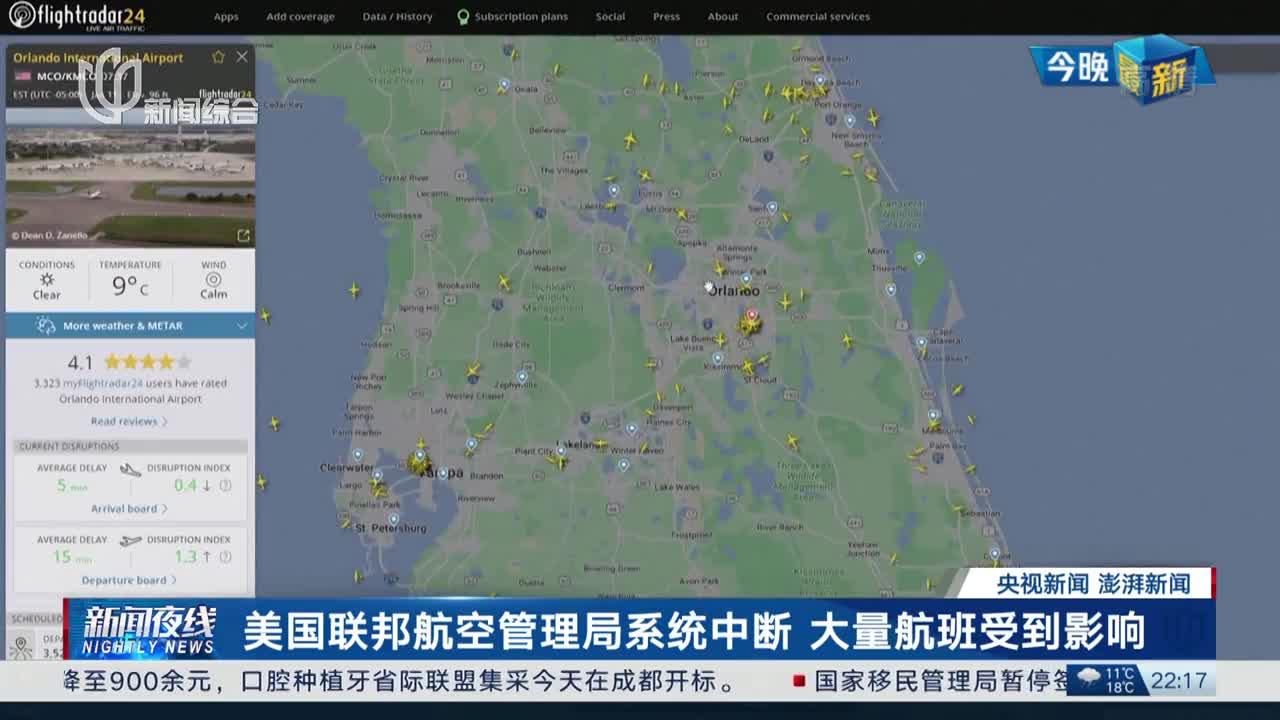Open the Apps menu

pos(226,16)
